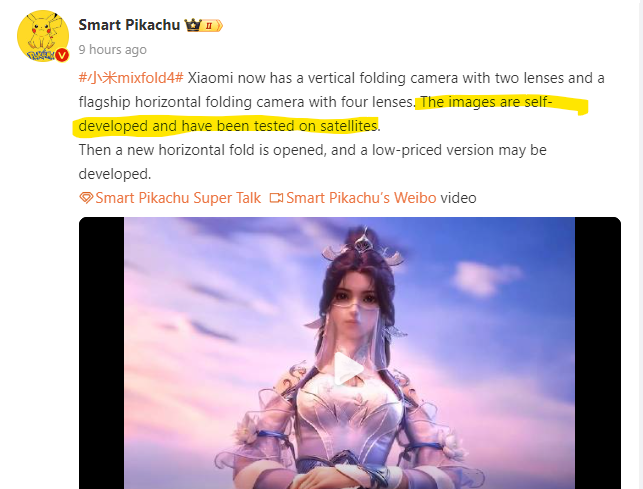Click the red verified V badge
Image resolution: width=643 pixels, height=489 pixels.
(x=62, y=55)
